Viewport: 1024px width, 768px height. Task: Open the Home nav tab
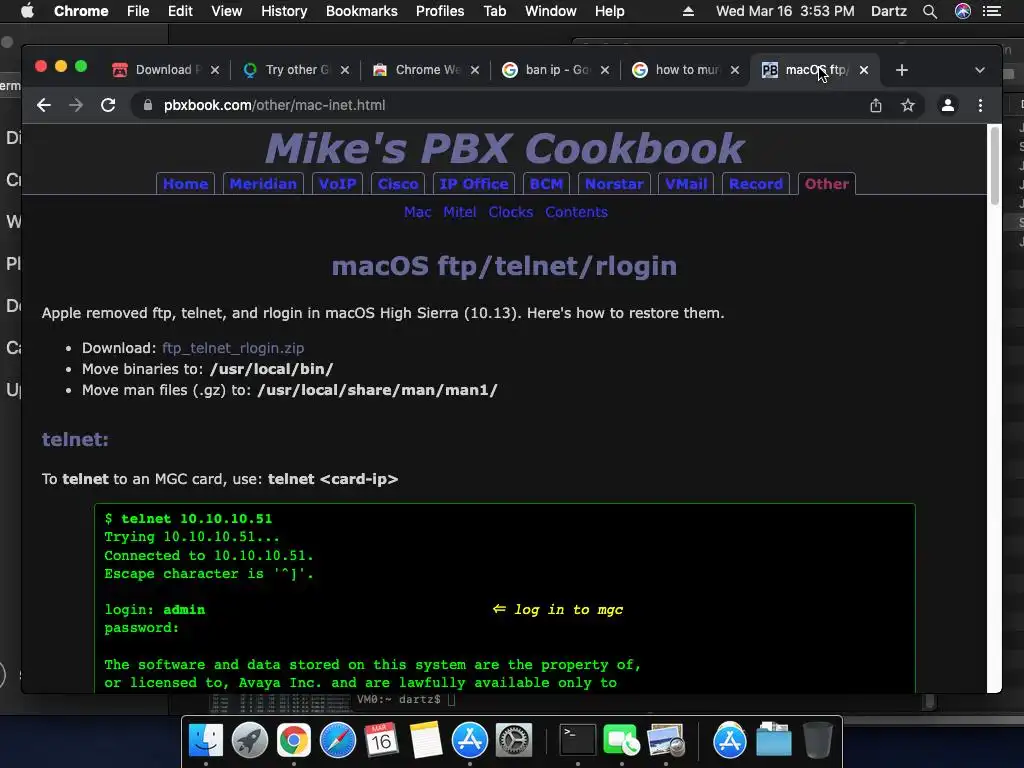[x=185, y=184]
